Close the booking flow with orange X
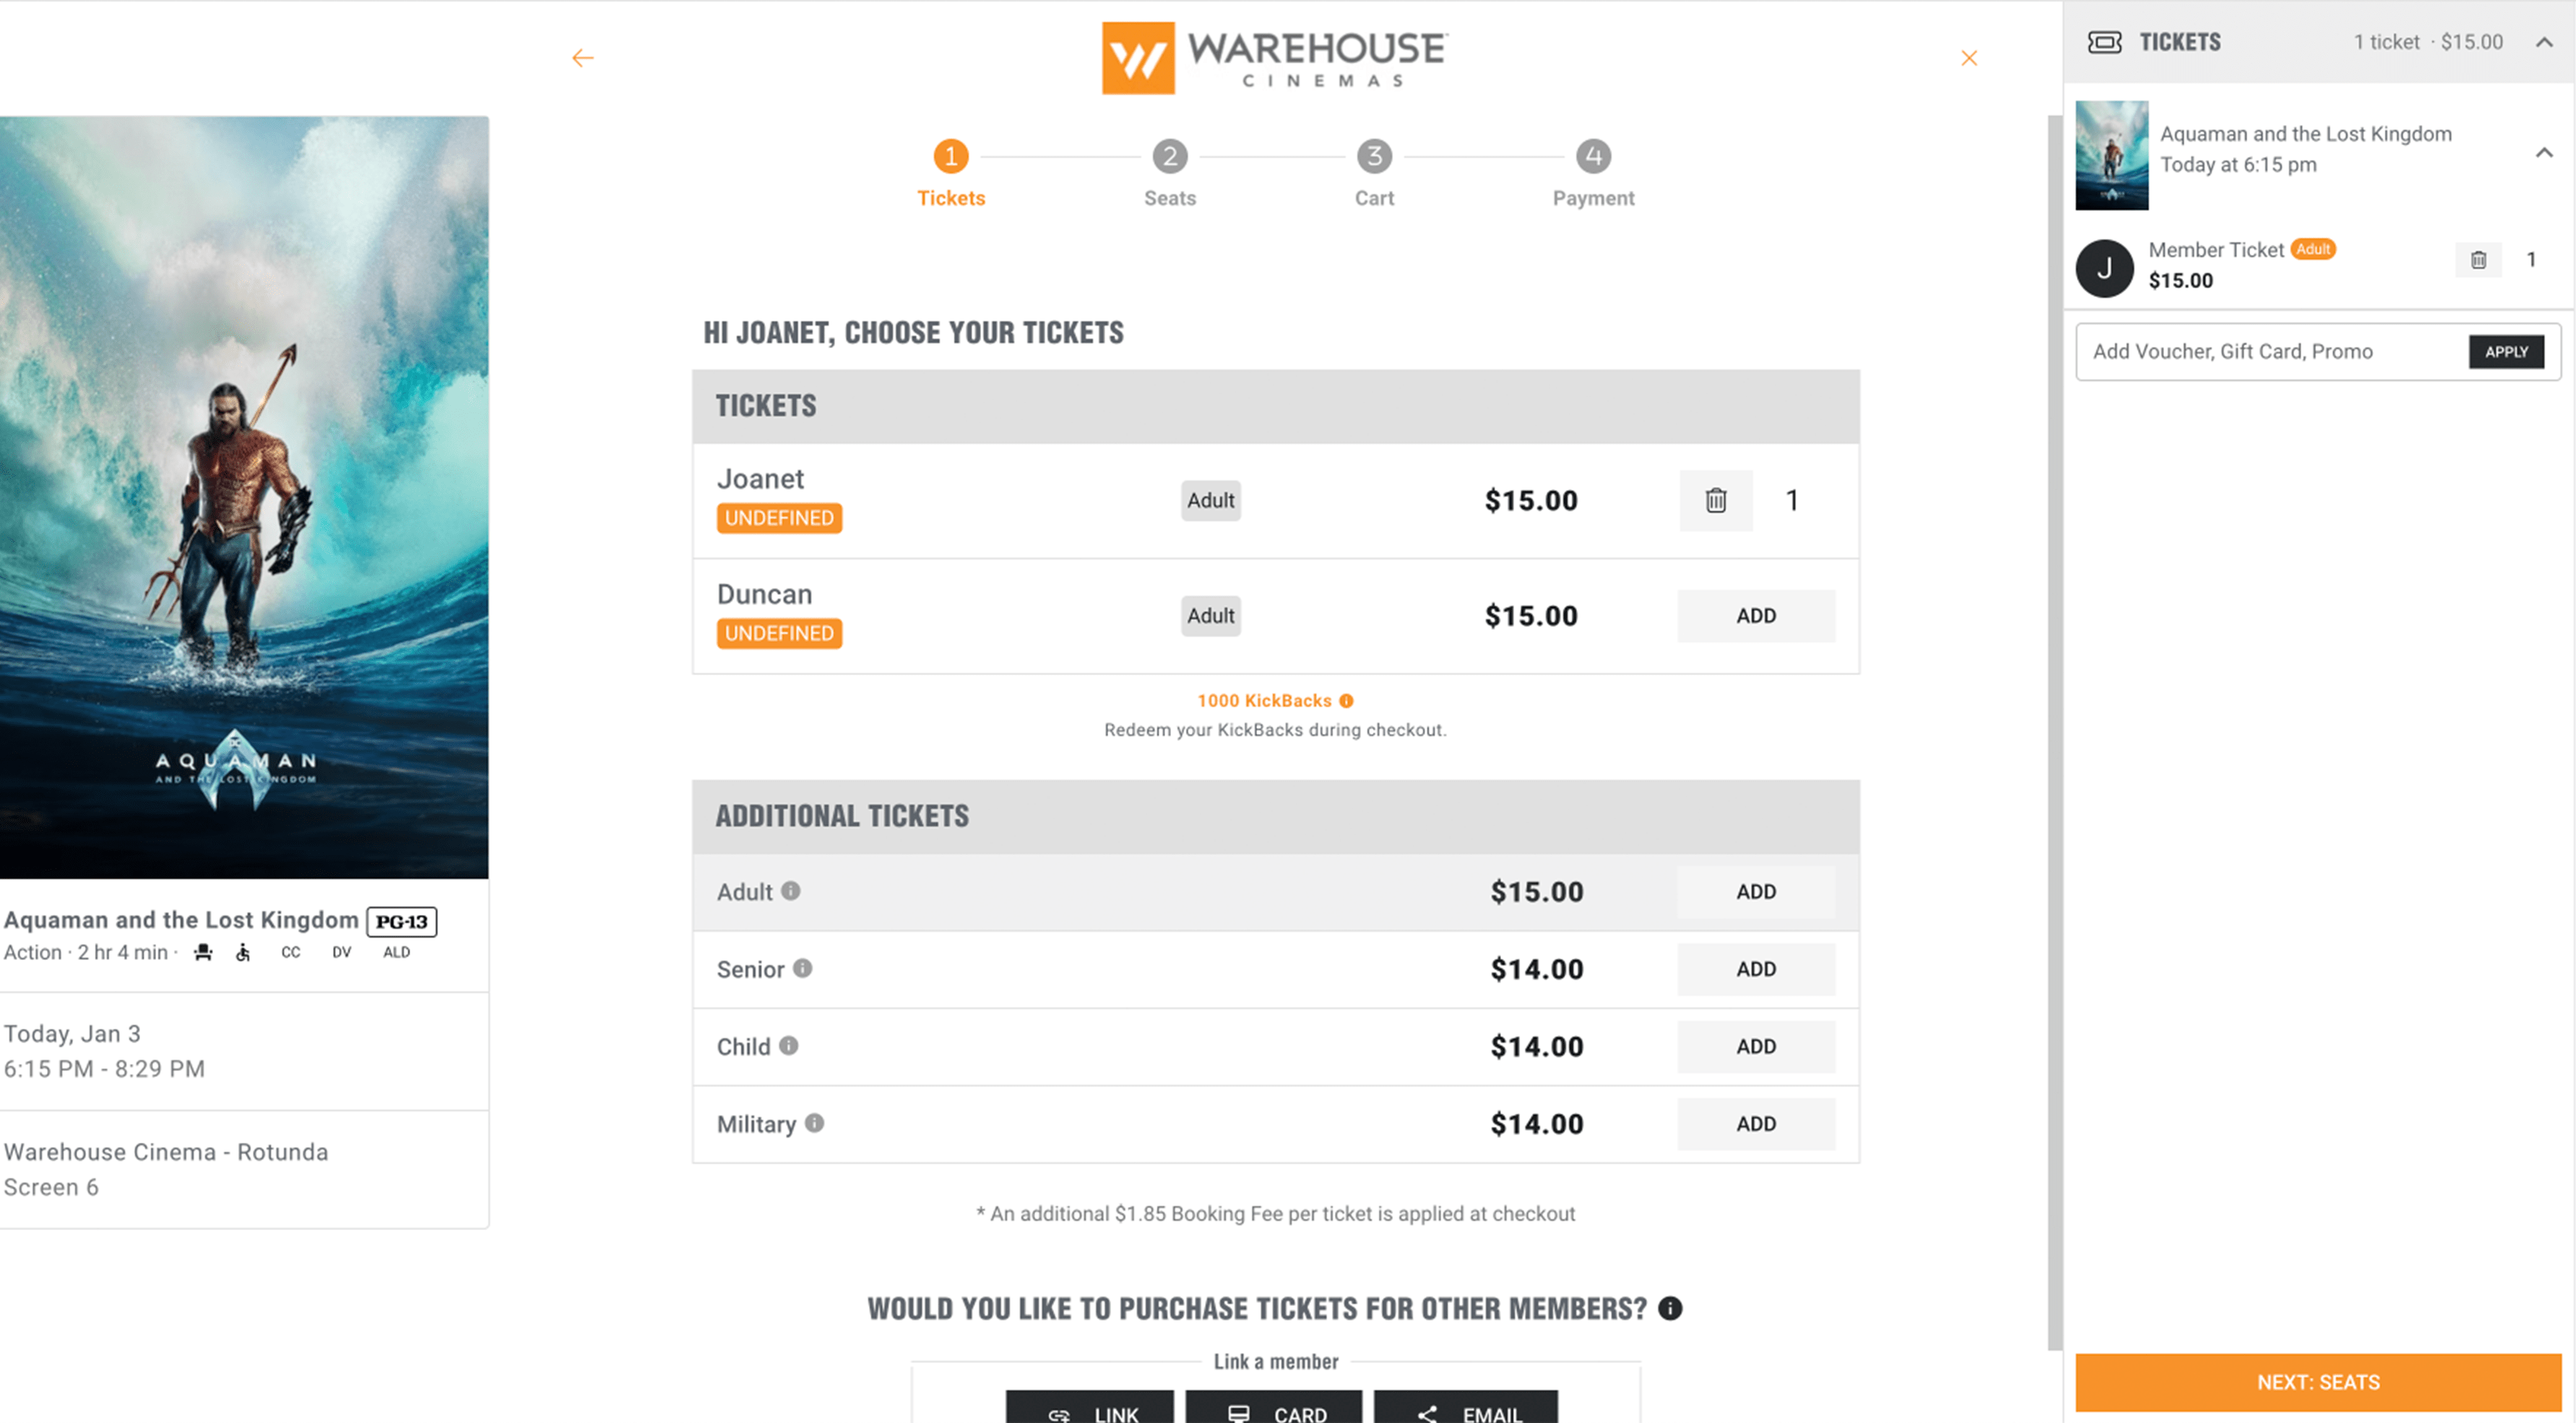The width and height of the screenshot is (2576, 1423). tap(1969, 58)
